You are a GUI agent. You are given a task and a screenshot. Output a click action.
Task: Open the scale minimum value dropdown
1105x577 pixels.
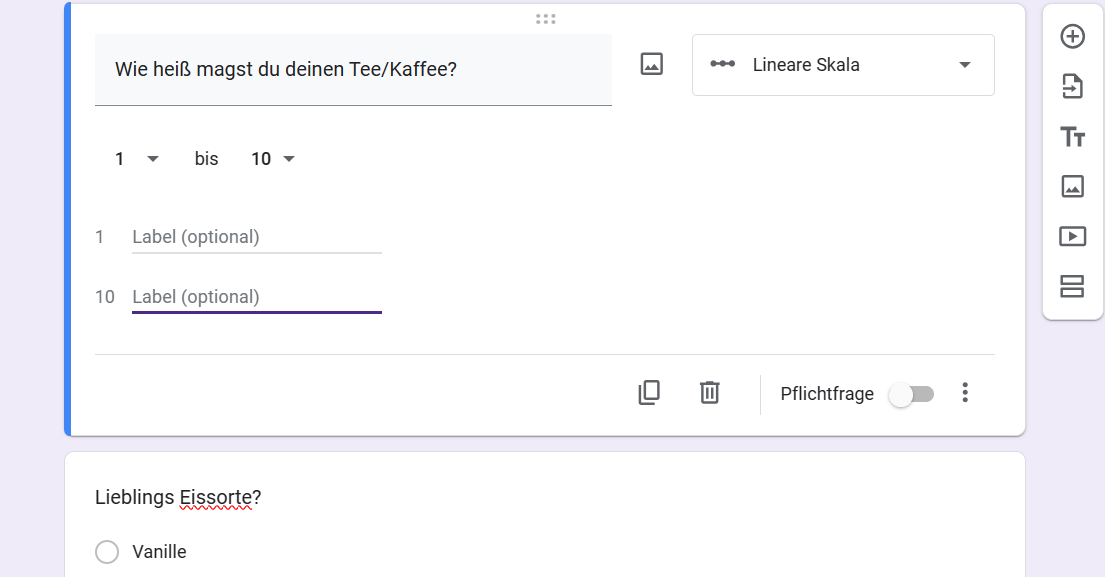click(137, 159)
